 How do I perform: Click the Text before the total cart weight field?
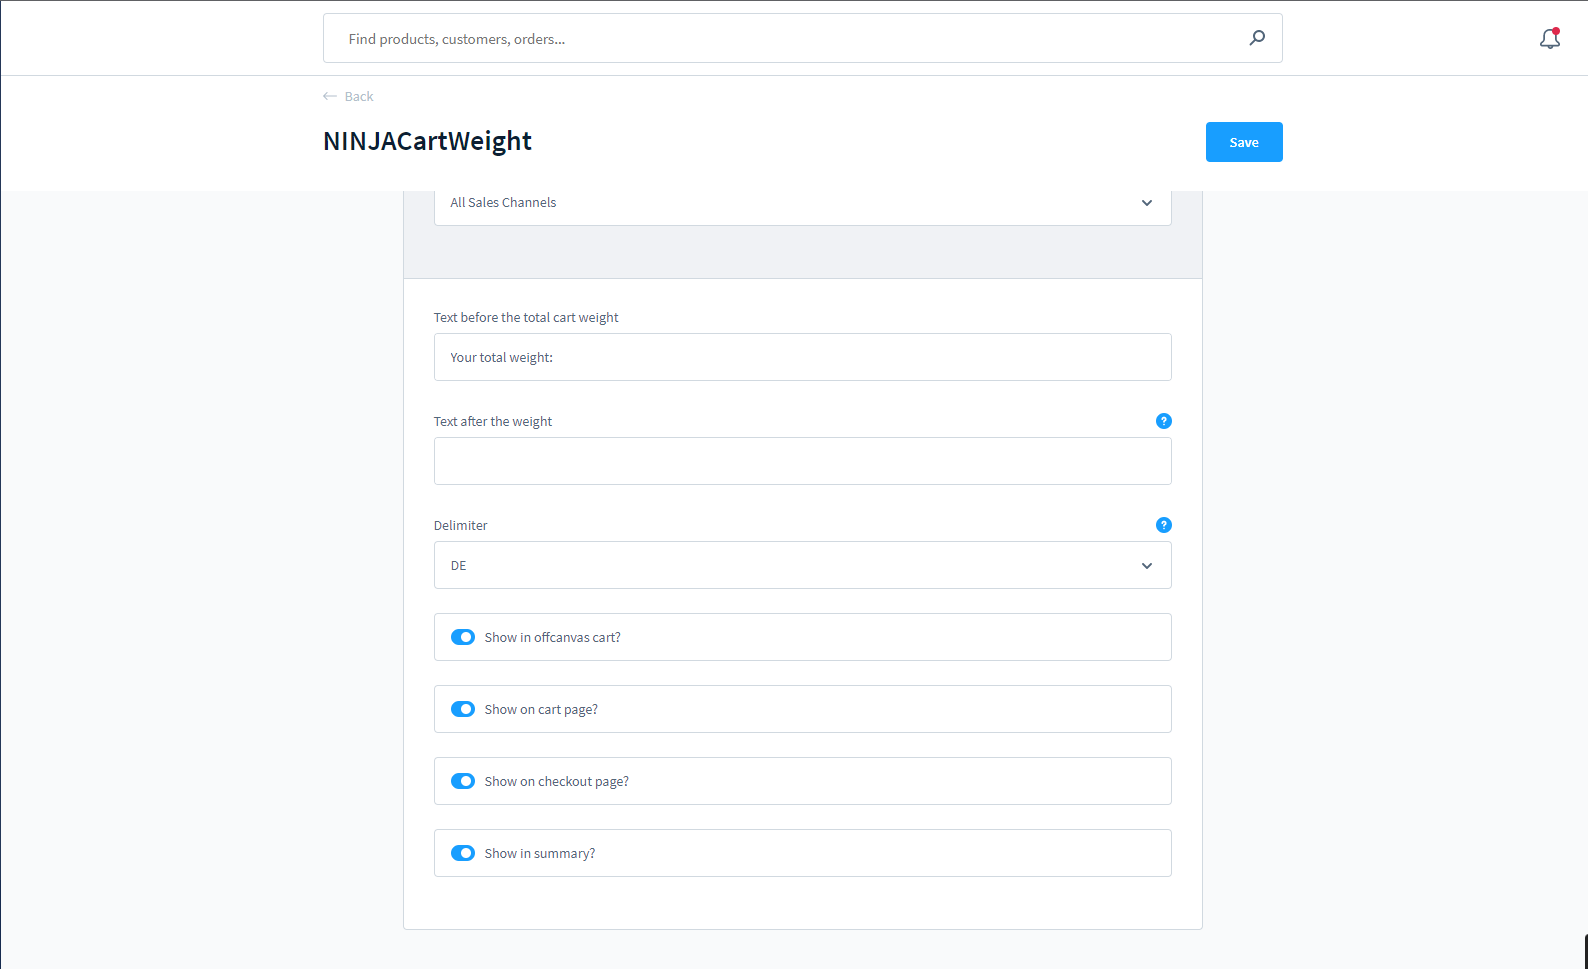pos(802,357)
